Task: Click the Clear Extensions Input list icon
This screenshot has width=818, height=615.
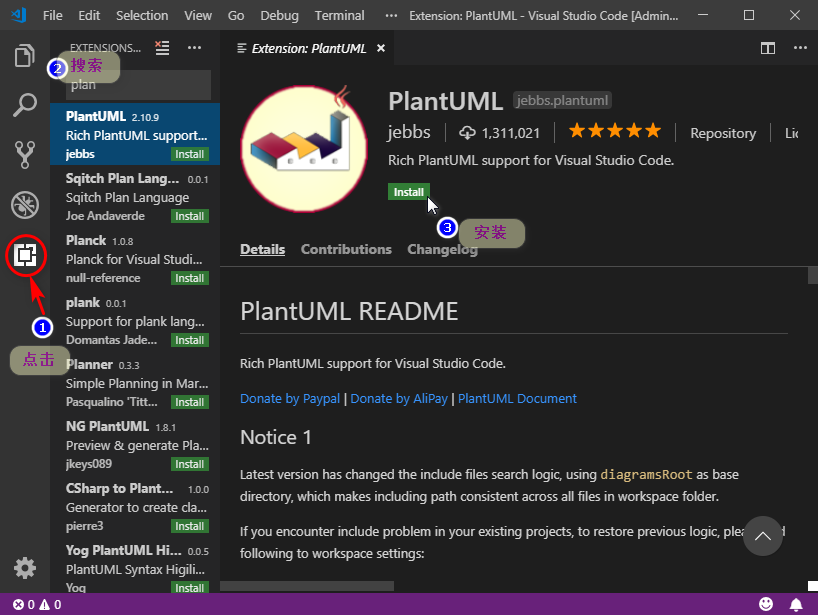Action: pos(162,48)
